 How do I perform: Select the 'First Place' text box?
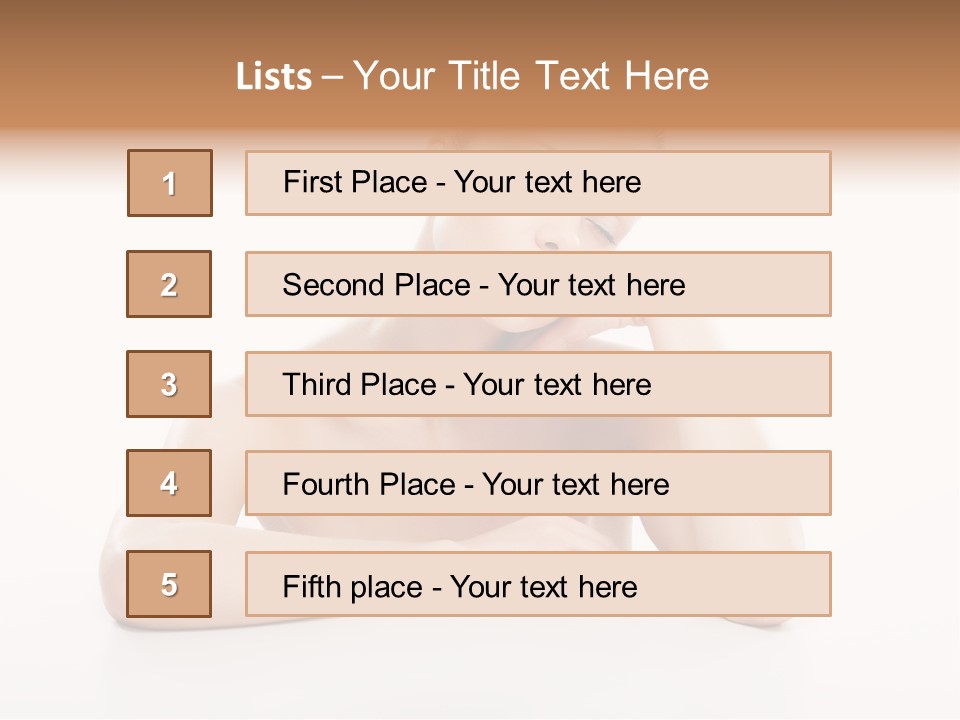coord(538,183)
